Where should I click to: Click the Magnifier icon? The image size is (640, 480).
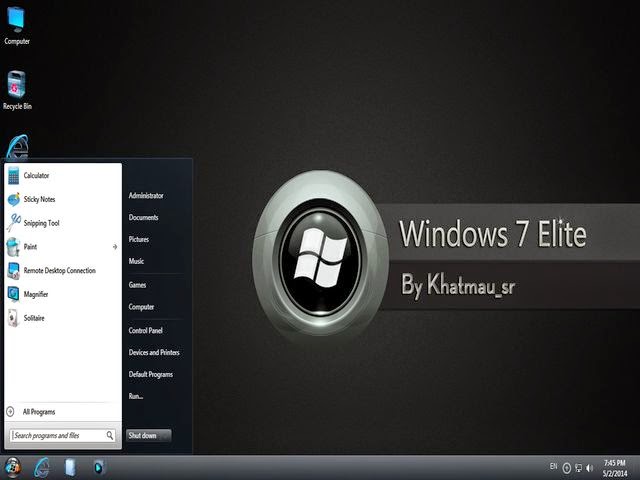pos(13,294)
